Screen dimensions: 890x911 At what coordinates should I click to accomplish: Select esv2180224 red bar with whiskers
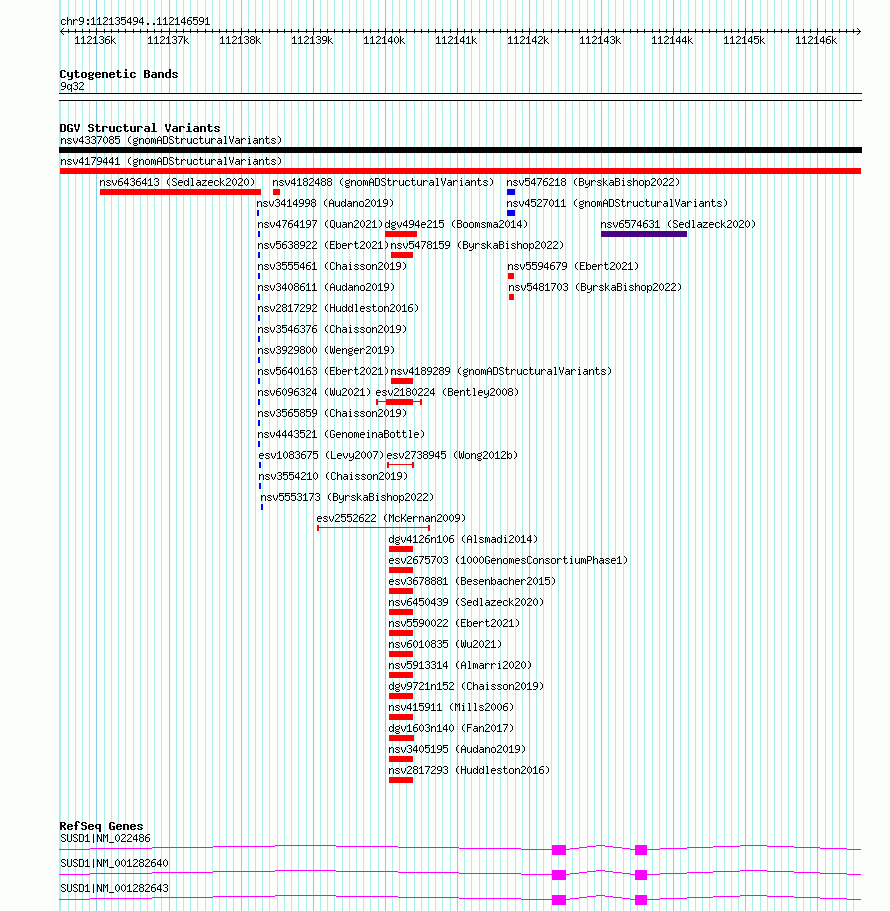coord(399,402)
